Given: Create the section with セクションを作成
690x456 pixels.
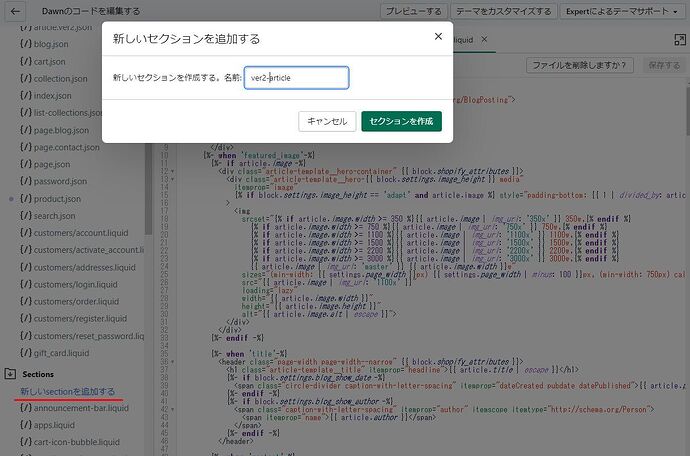Looking at the screenshot, I should click(401, 121).
